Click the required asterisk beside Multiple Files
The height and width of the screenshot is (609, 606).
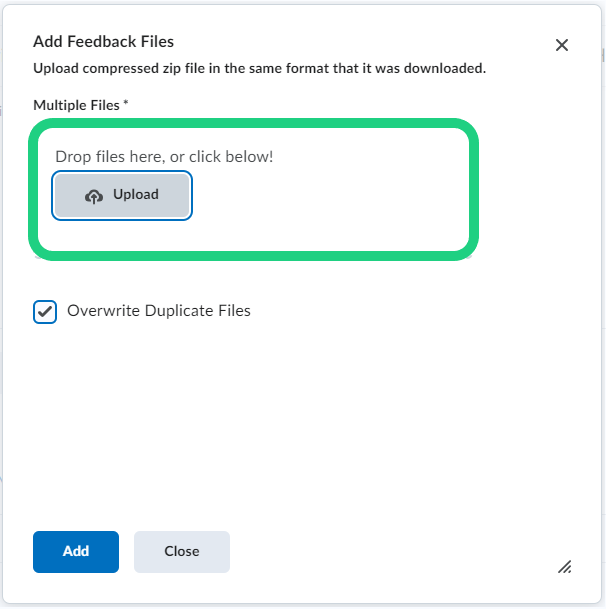pos(126,104)
